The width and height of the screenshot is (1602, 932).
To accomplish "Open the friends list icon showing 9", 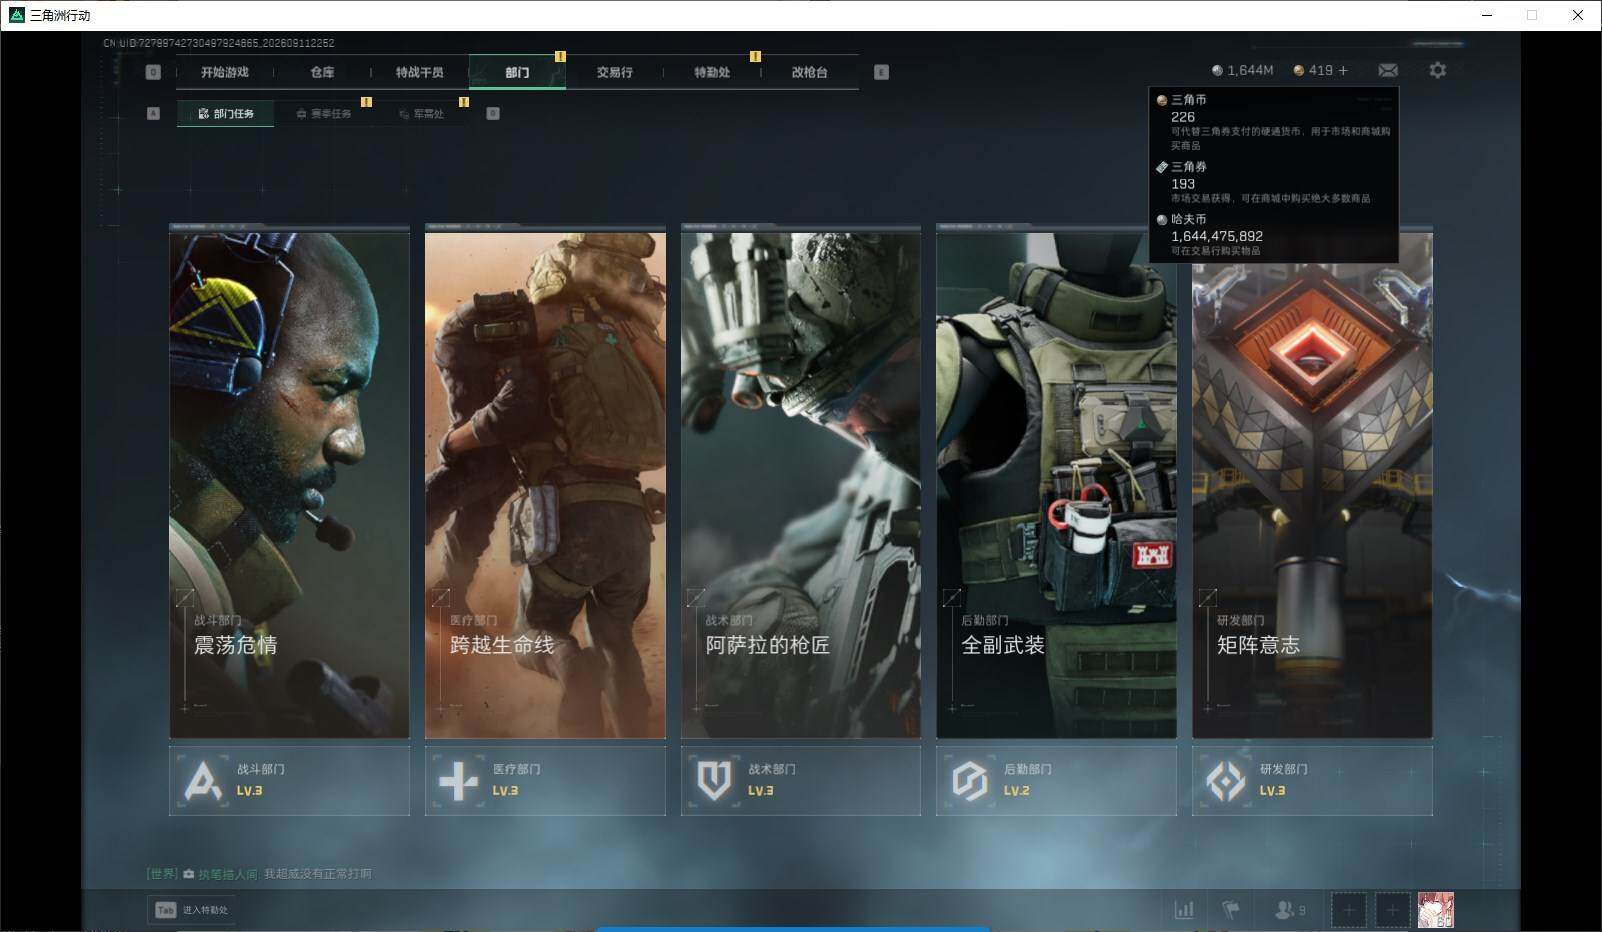I will (1290, 910).
